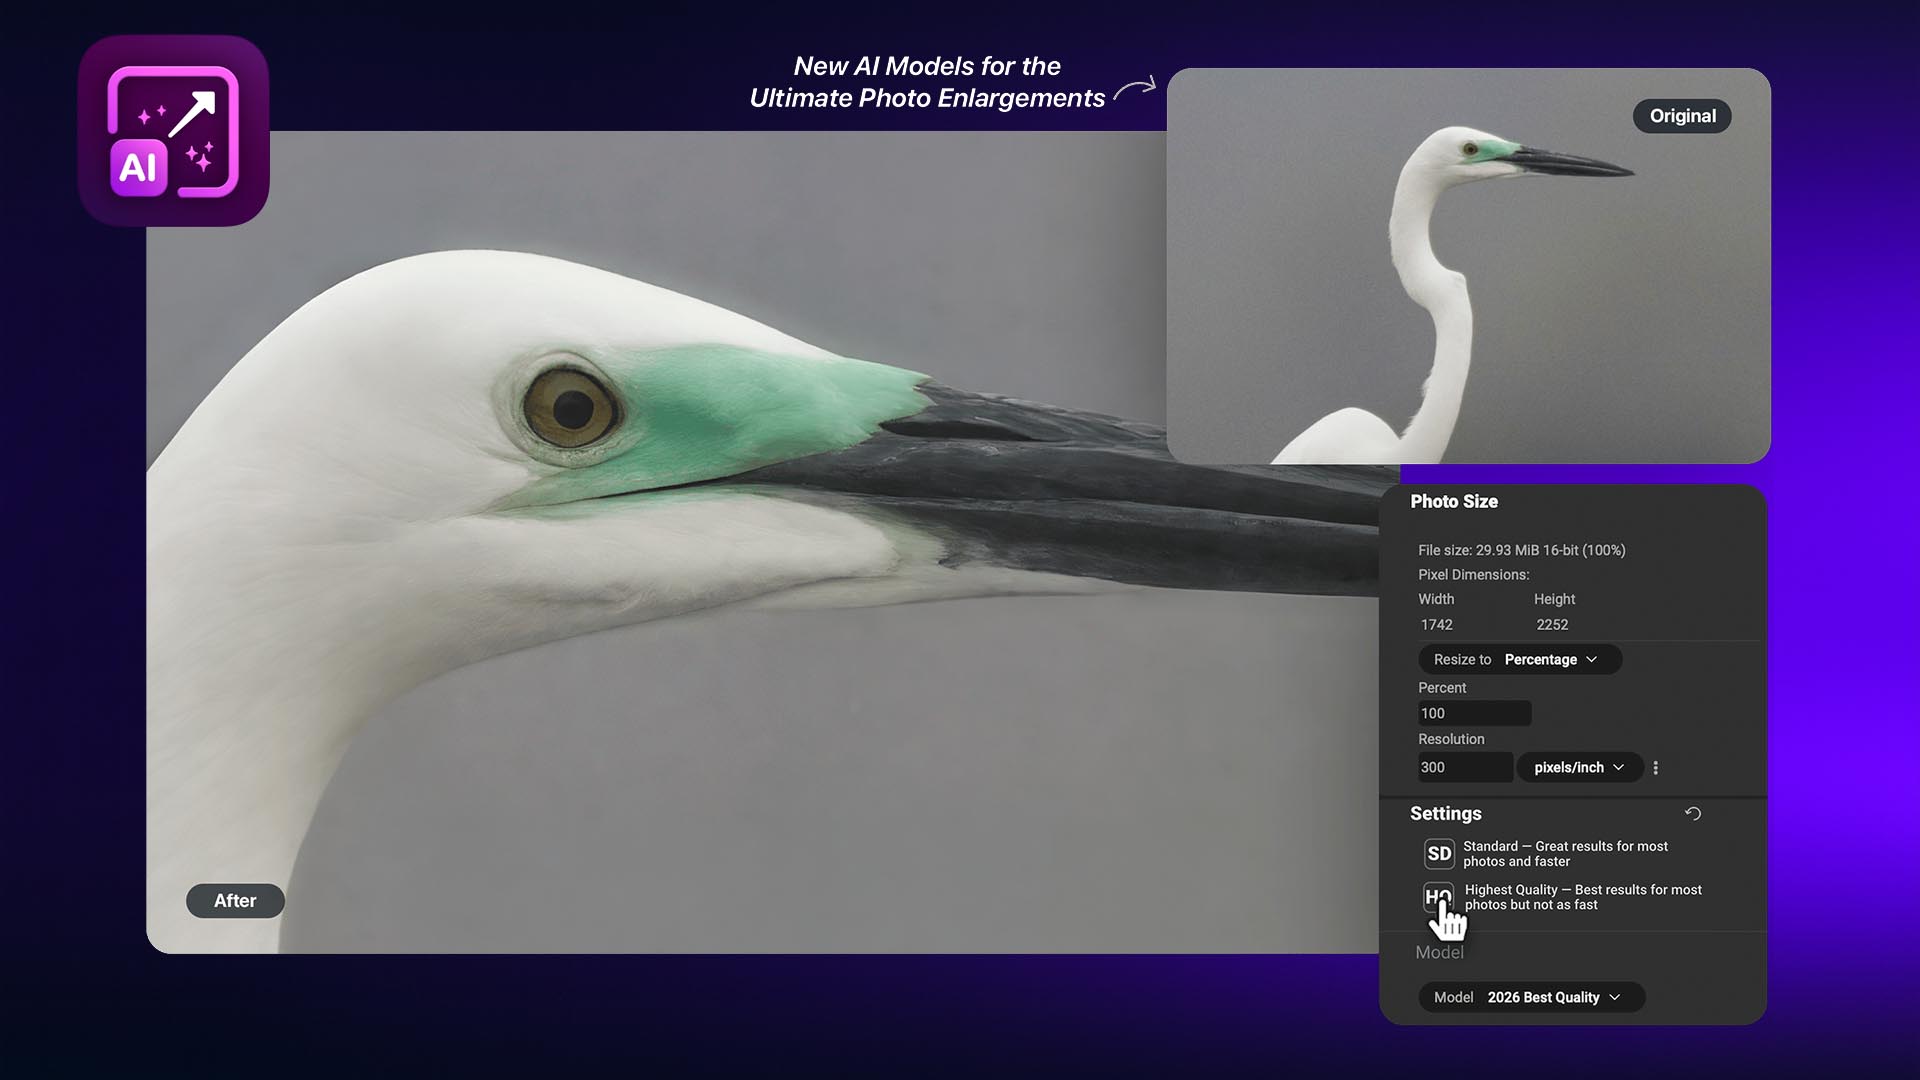This screenshot has height=1080, width=1920.
Task: Click the Resolution field showing 300
Action: tap(1464, 767)
